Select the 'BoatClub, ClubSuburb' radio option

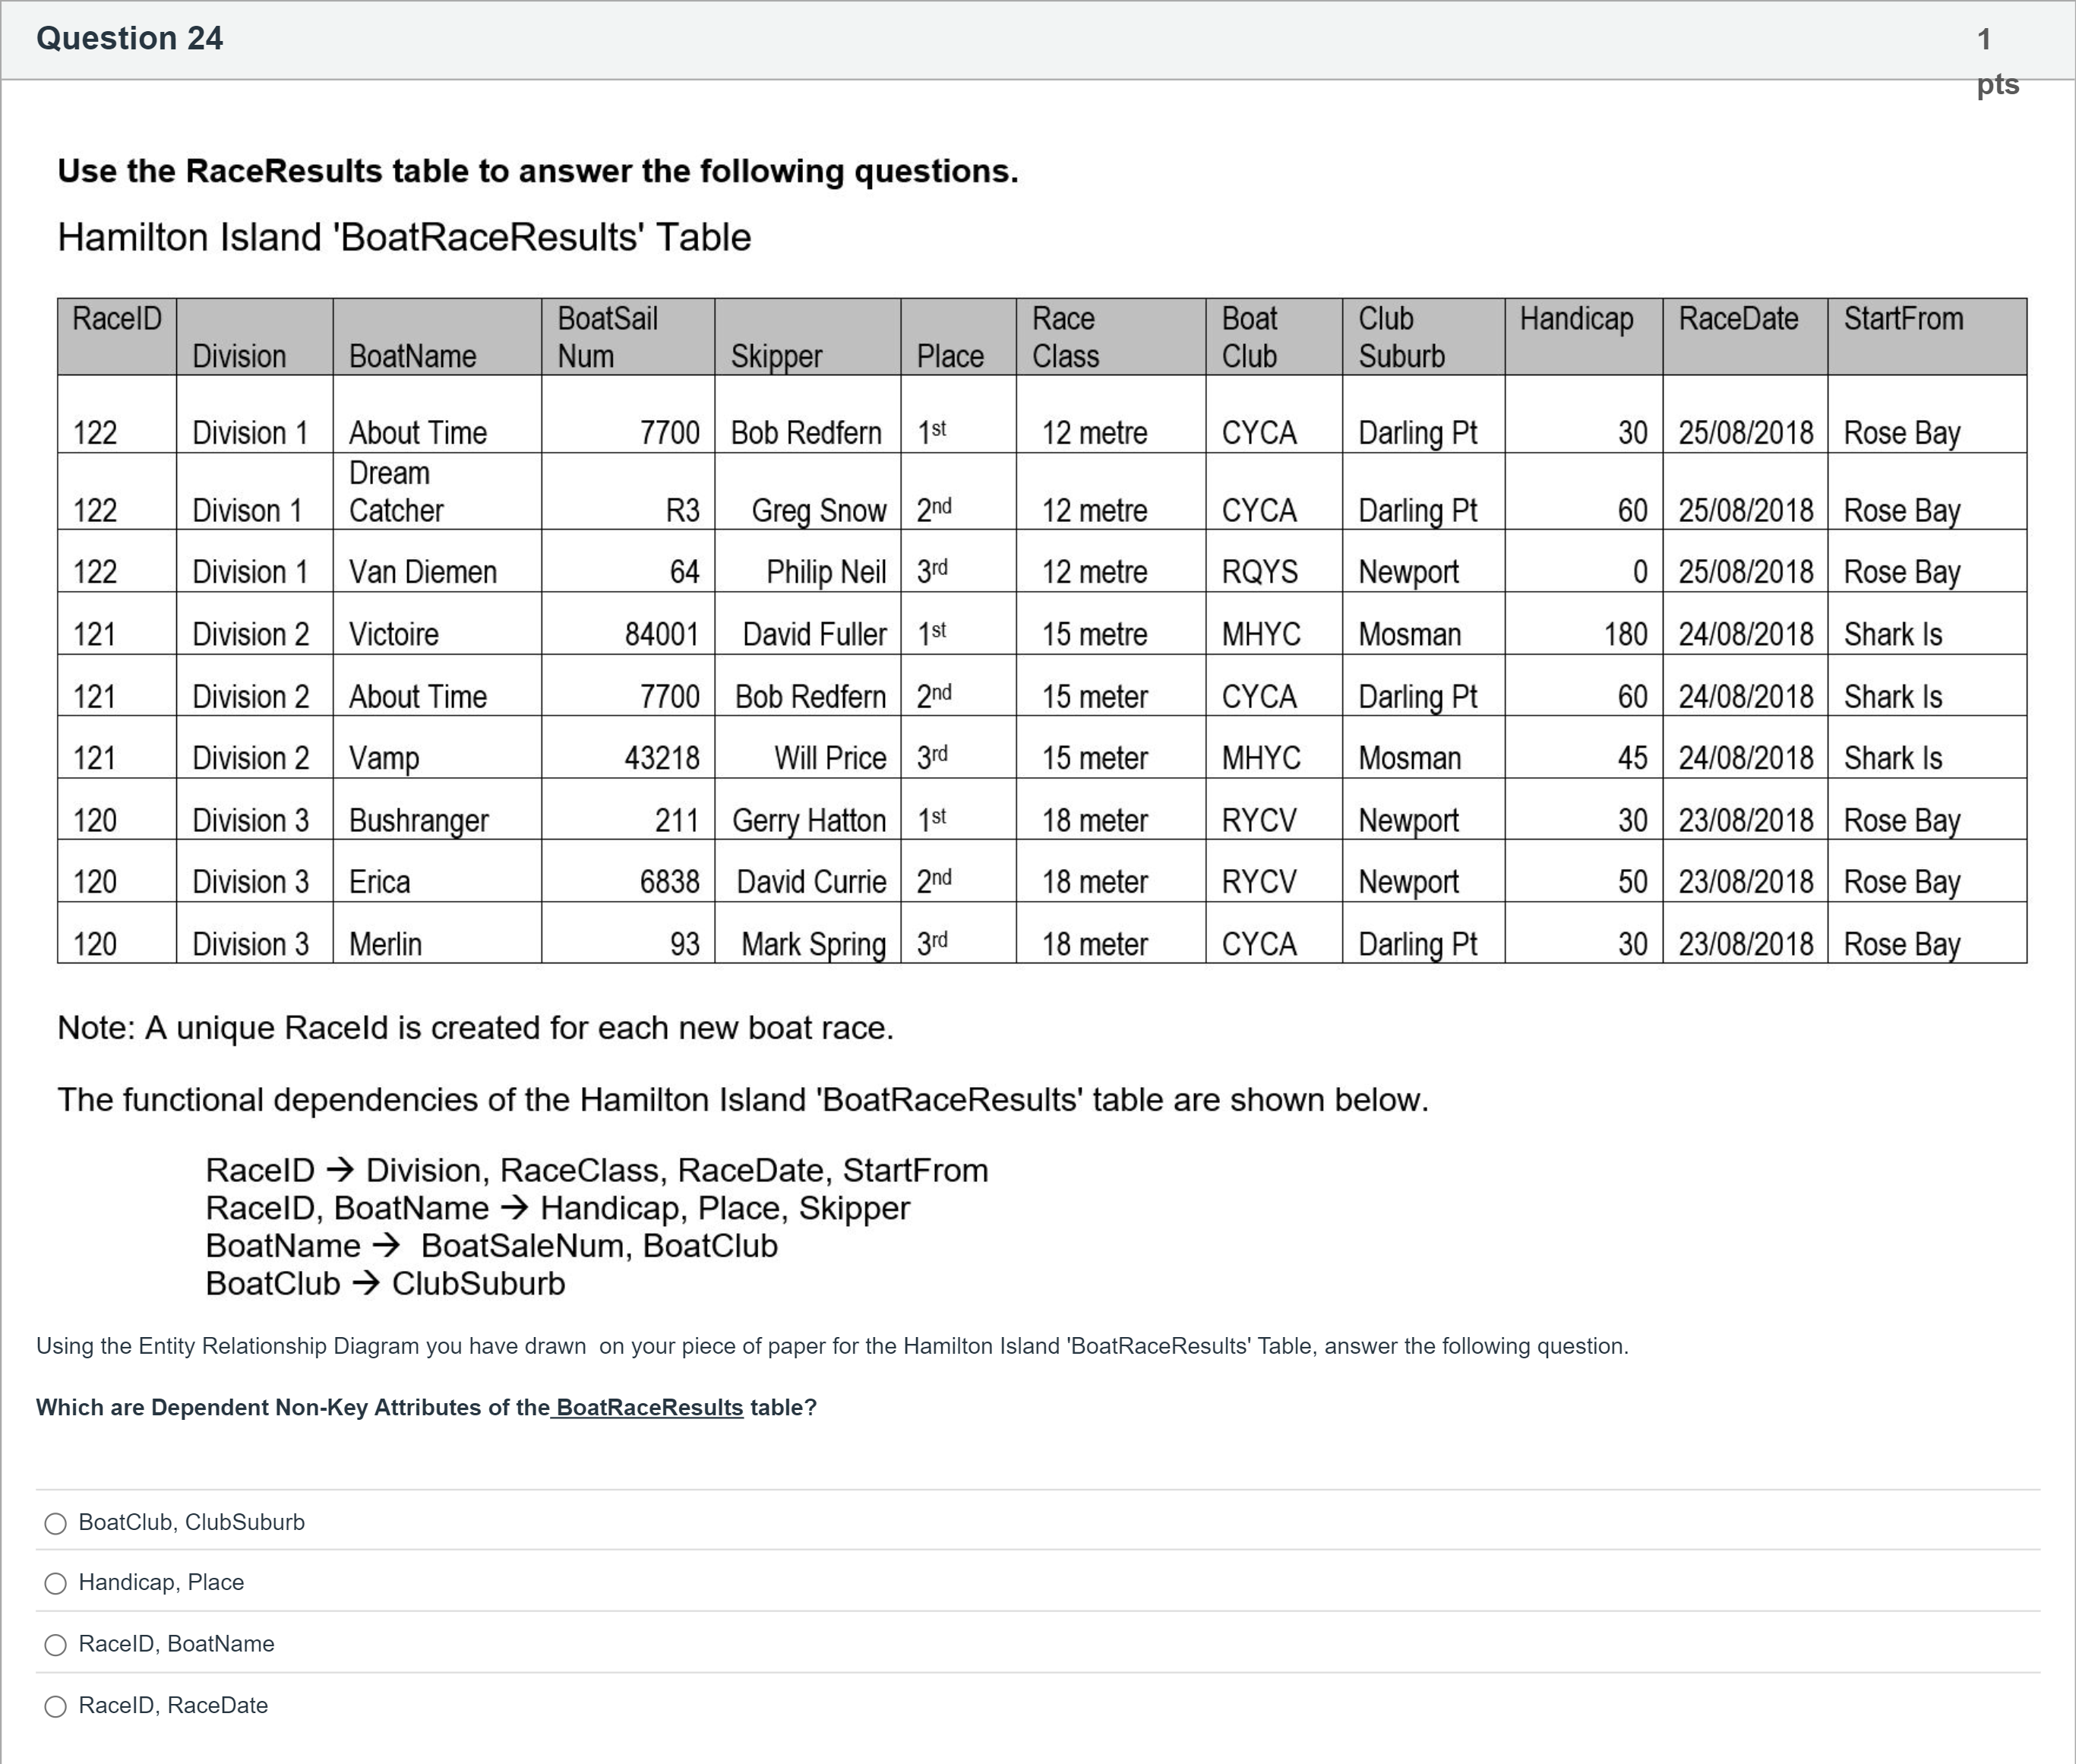point(56,1523)
